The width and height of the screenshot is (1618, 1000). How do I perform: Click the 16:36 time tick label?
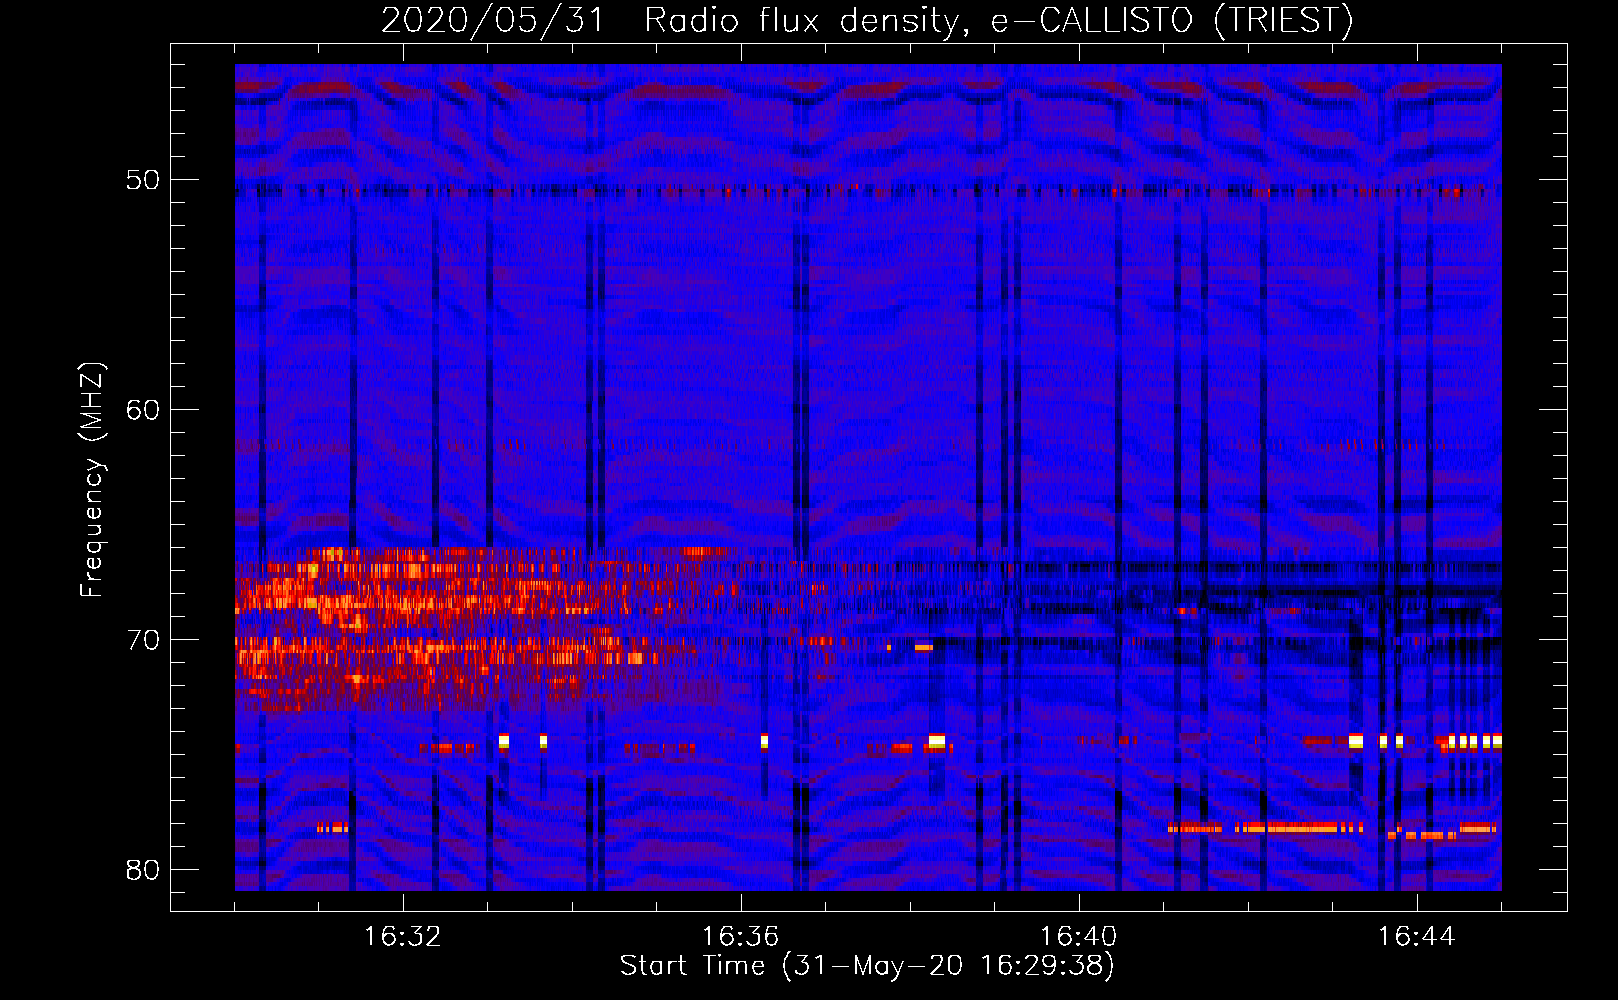click(x=741, y=936)
